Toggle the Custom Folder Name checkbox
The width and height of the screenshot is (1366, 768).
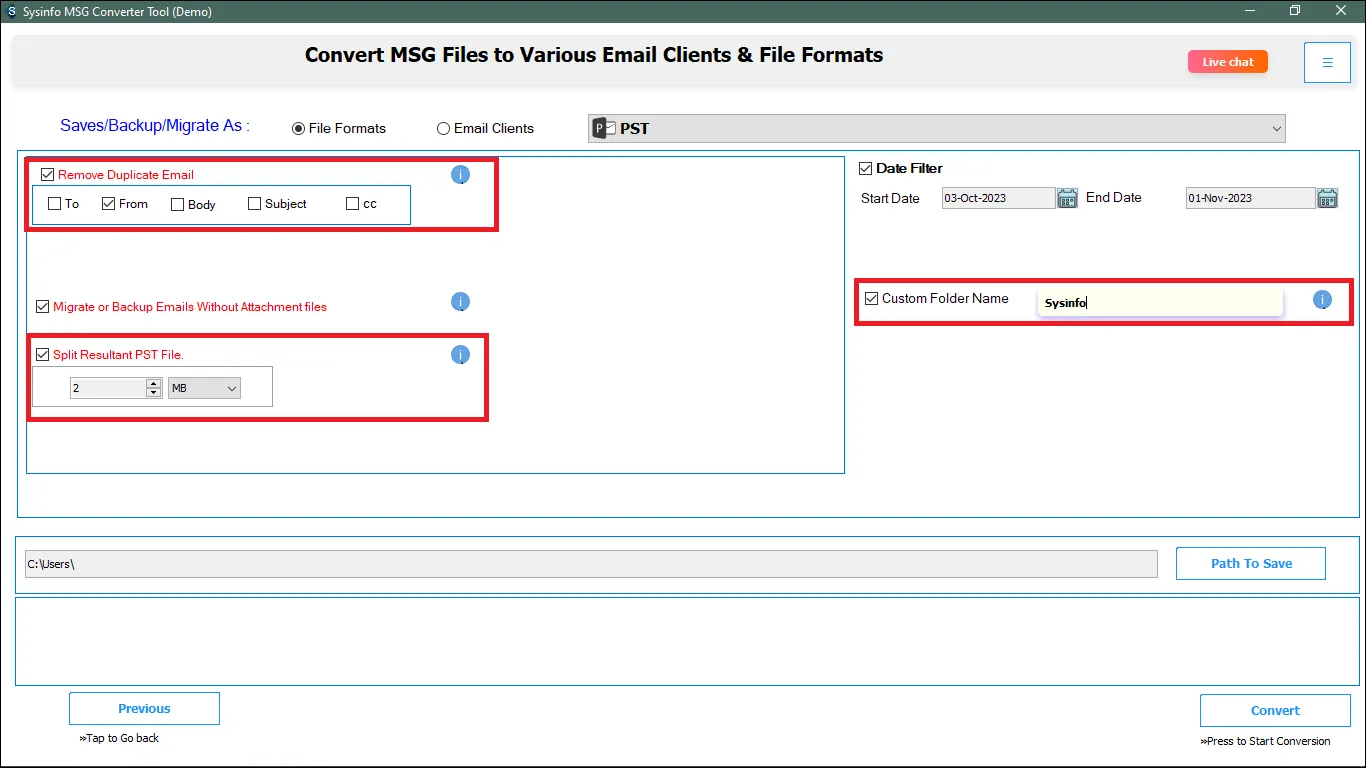click(x=872, y=299)
